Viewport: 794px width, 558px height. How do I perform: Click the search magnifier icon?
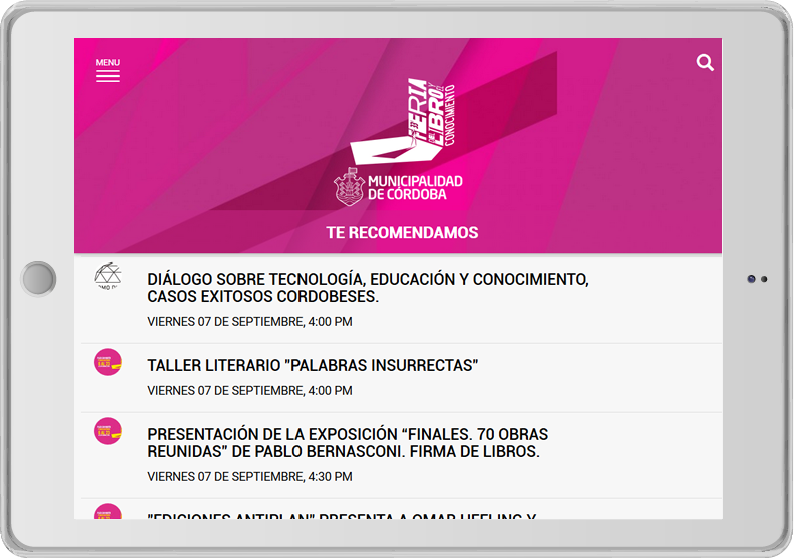(705, 62)
